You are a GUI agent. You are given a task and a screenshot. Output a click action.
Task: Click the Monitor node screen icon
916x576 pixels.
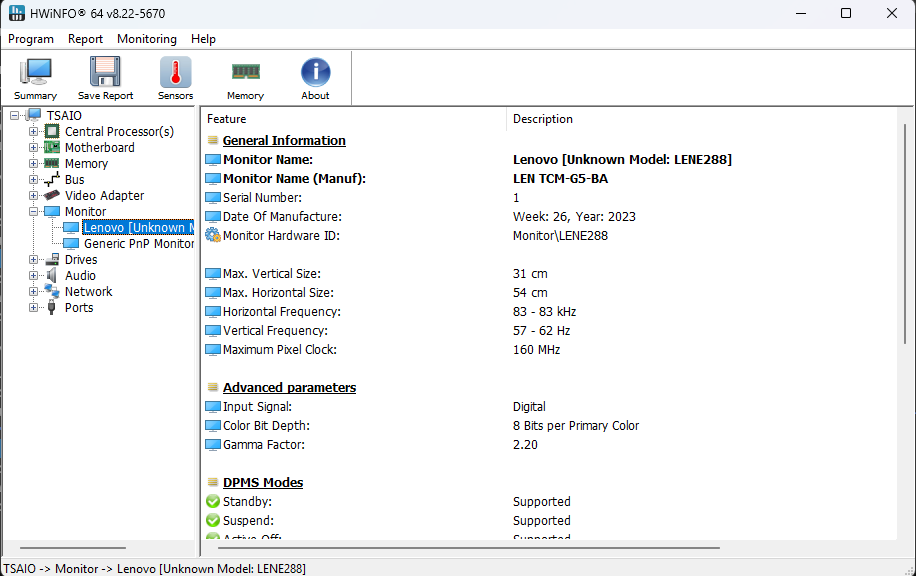pos(52,211)
